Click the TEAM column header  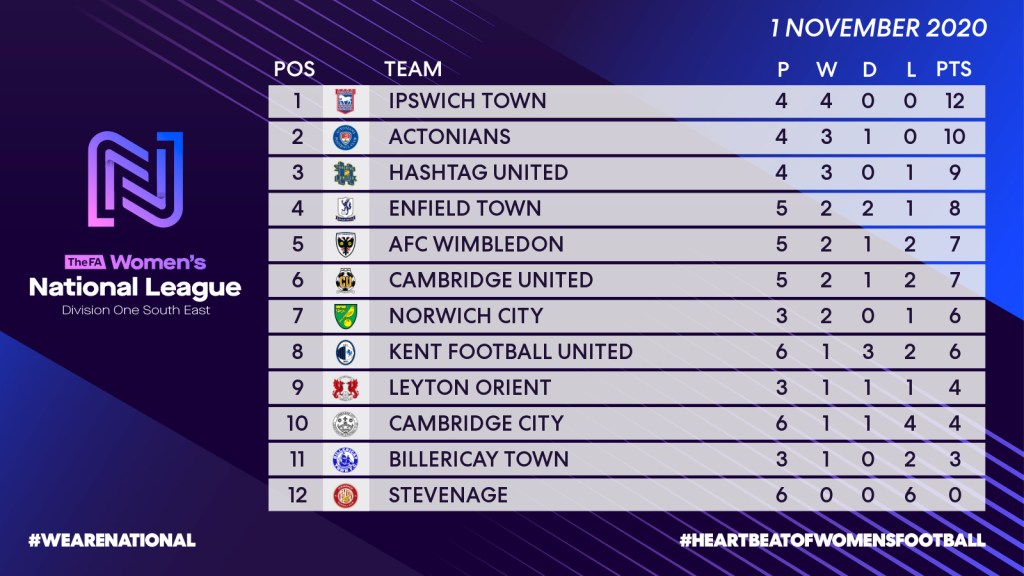coord(413,69)
